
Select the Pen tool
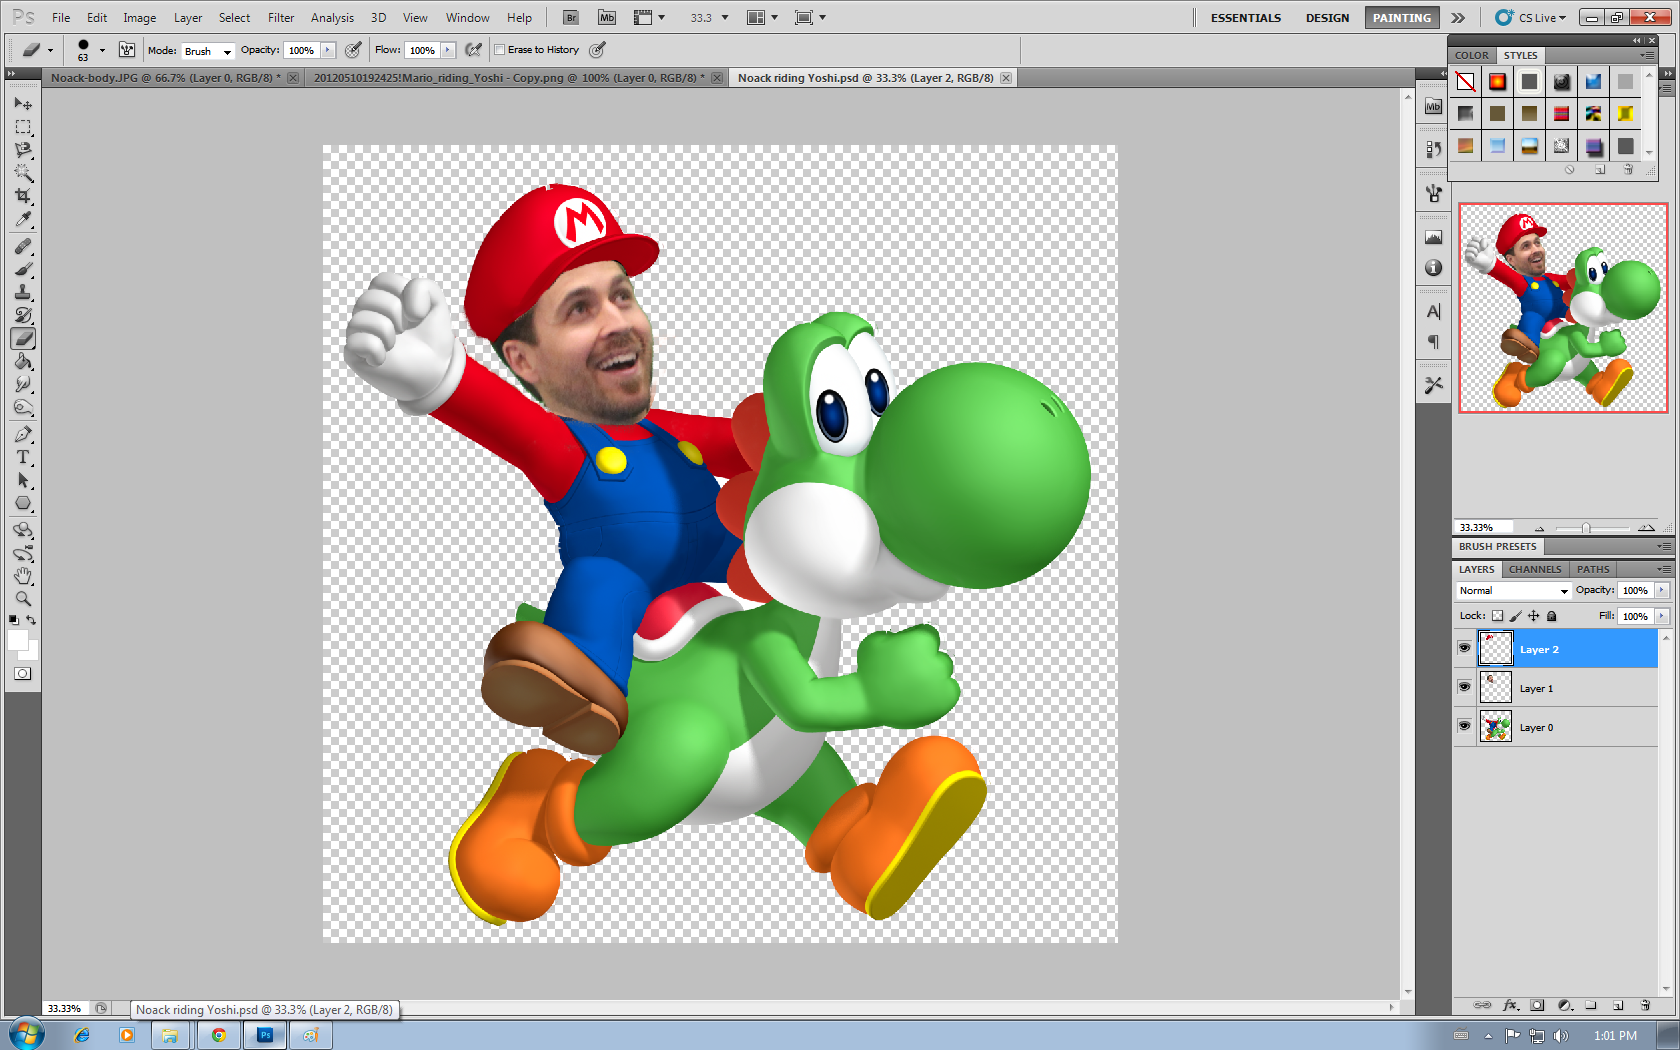pos(23,434)
